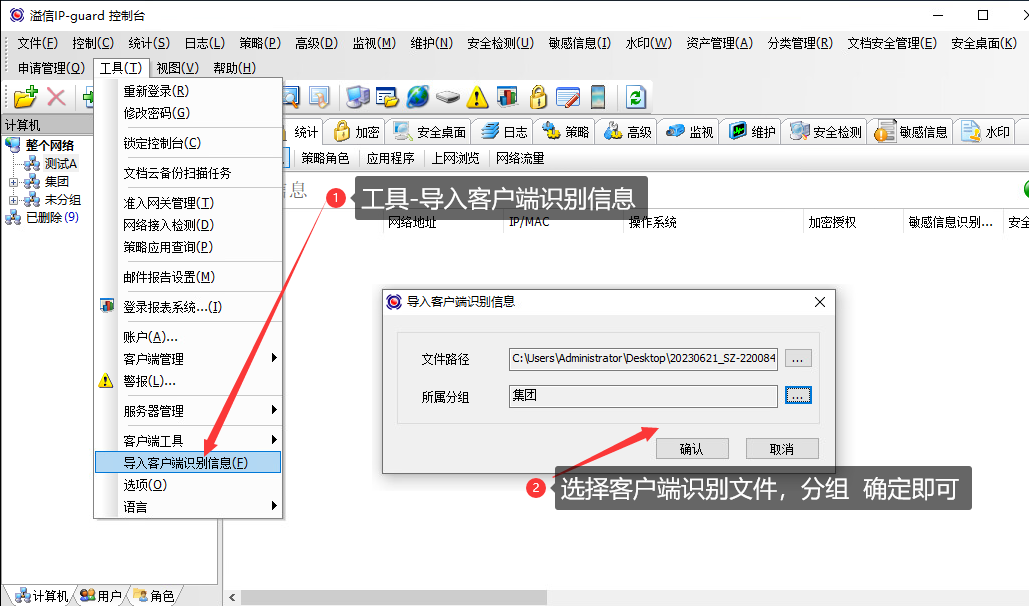Click the mobile phone toolbar icon
The image size is (1029, 606).
[598, 97]
